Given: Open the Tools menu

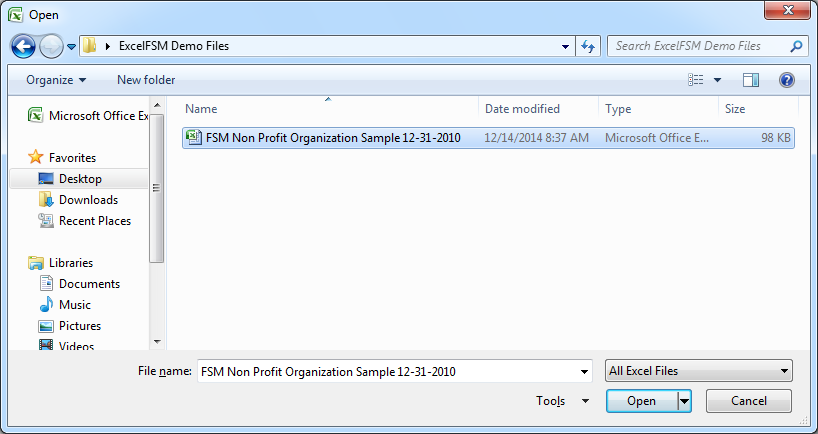Looking at the screenshot, I should coord(563,401).
